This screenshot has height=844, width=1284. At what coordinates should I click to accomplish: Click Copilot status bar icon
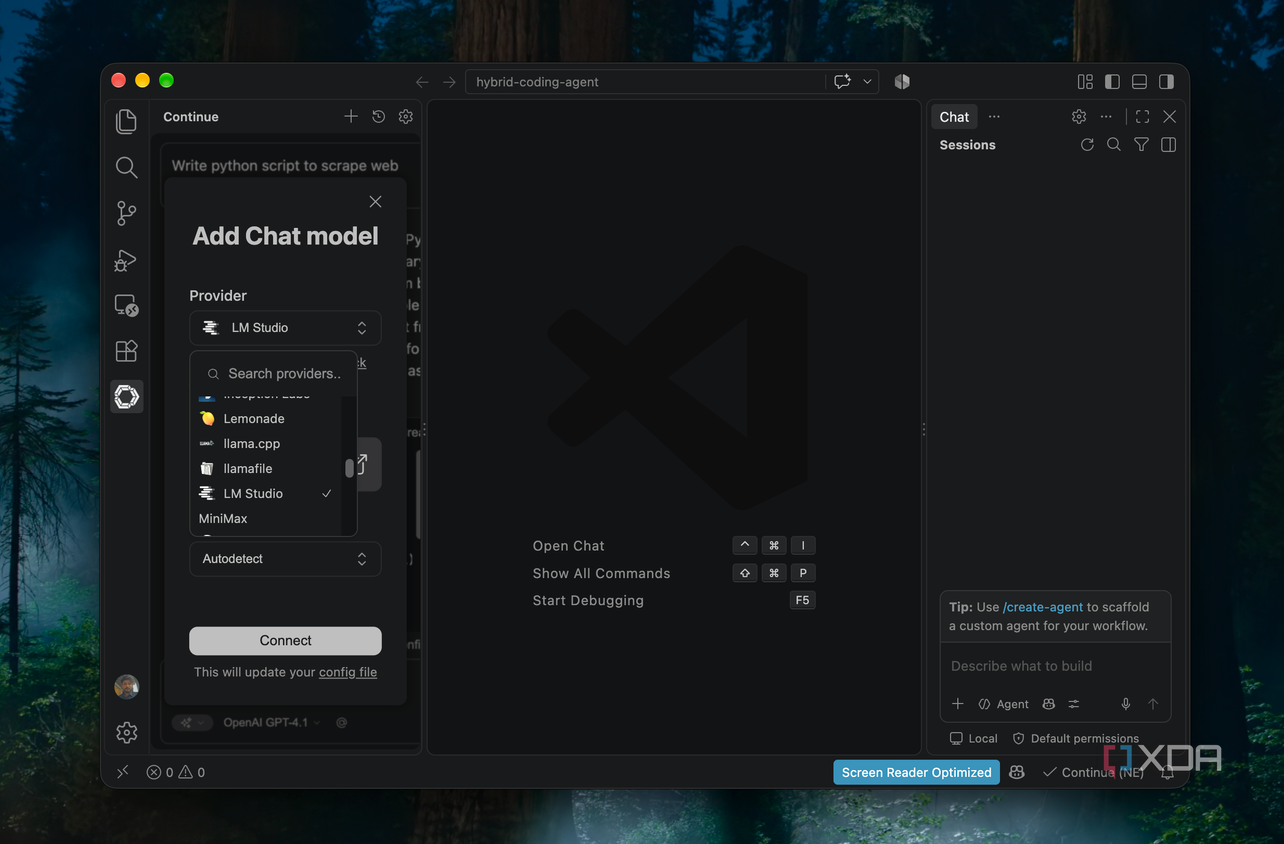1016,772
